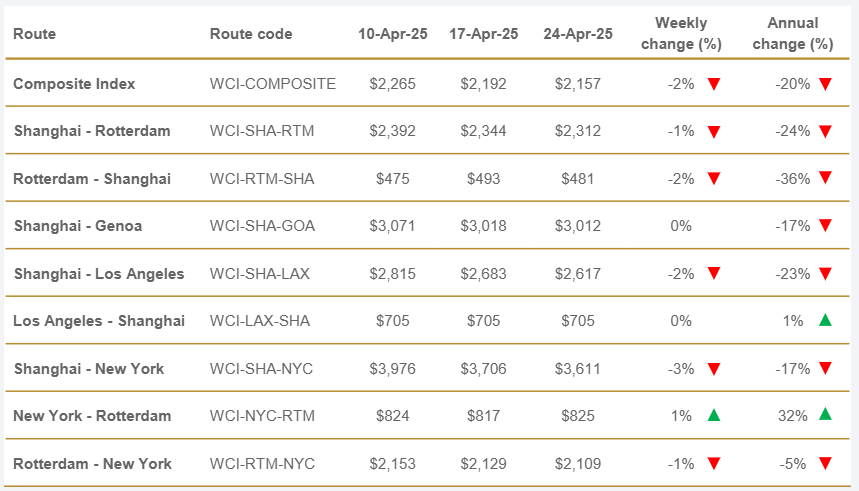Click the Route column header
Viewport: 859px width, 491px height.
(35, 34)
